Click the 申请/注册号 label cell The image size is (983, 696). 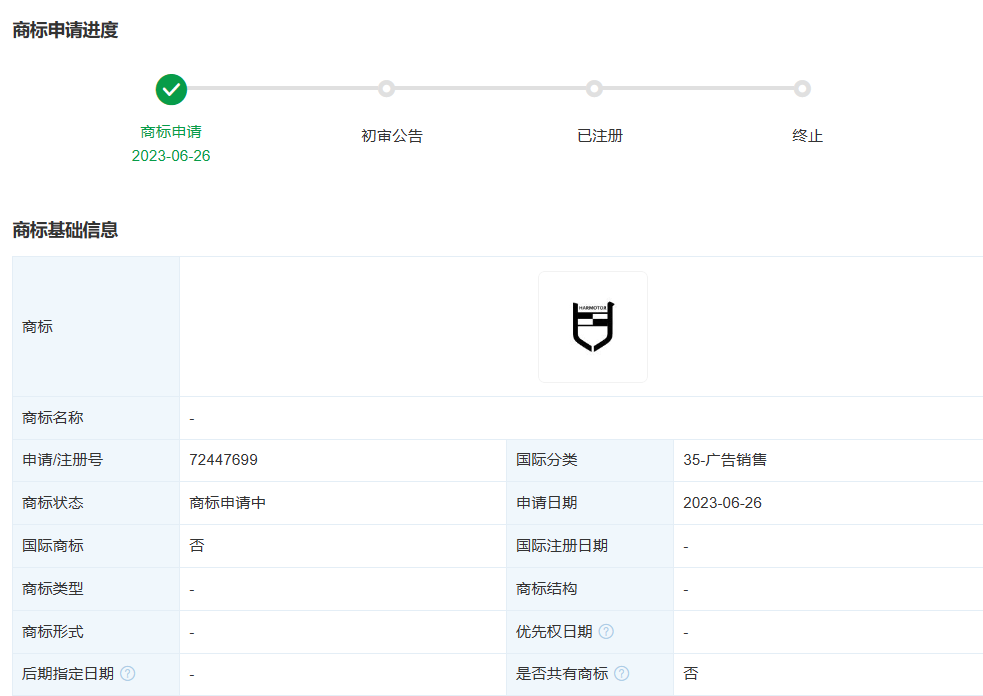(x=96, y=460)
